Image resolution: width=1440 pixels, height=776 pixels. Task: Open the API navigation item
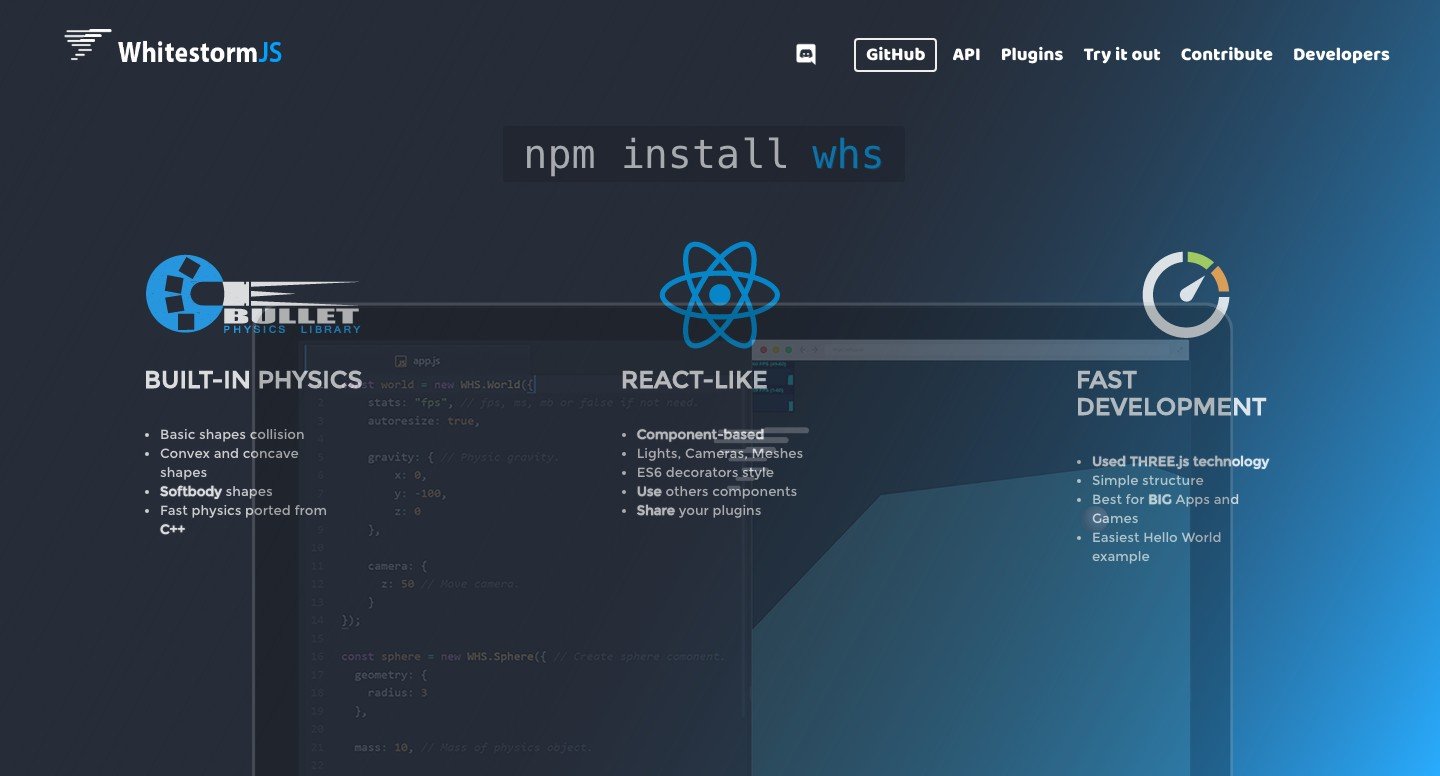tap(966, 54)
